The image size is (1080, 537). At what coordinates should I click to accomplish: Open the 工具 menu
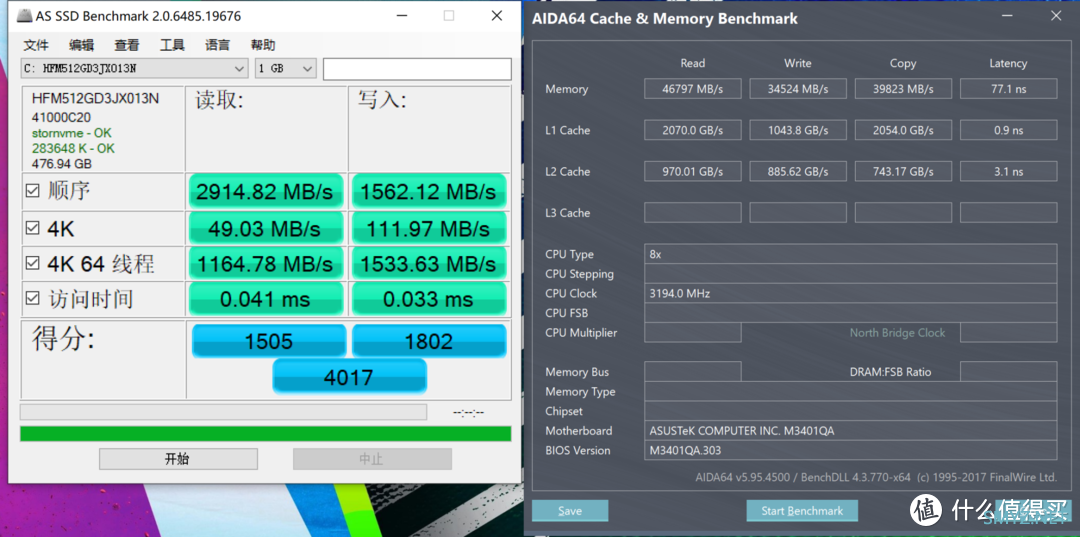pos(172,45)
